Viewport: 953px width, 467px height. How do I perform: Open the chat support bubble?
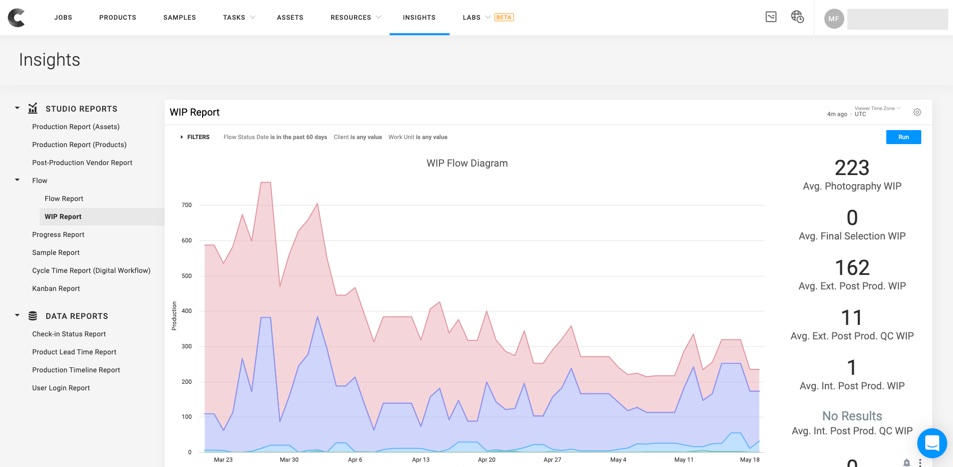tap(931, 442)
